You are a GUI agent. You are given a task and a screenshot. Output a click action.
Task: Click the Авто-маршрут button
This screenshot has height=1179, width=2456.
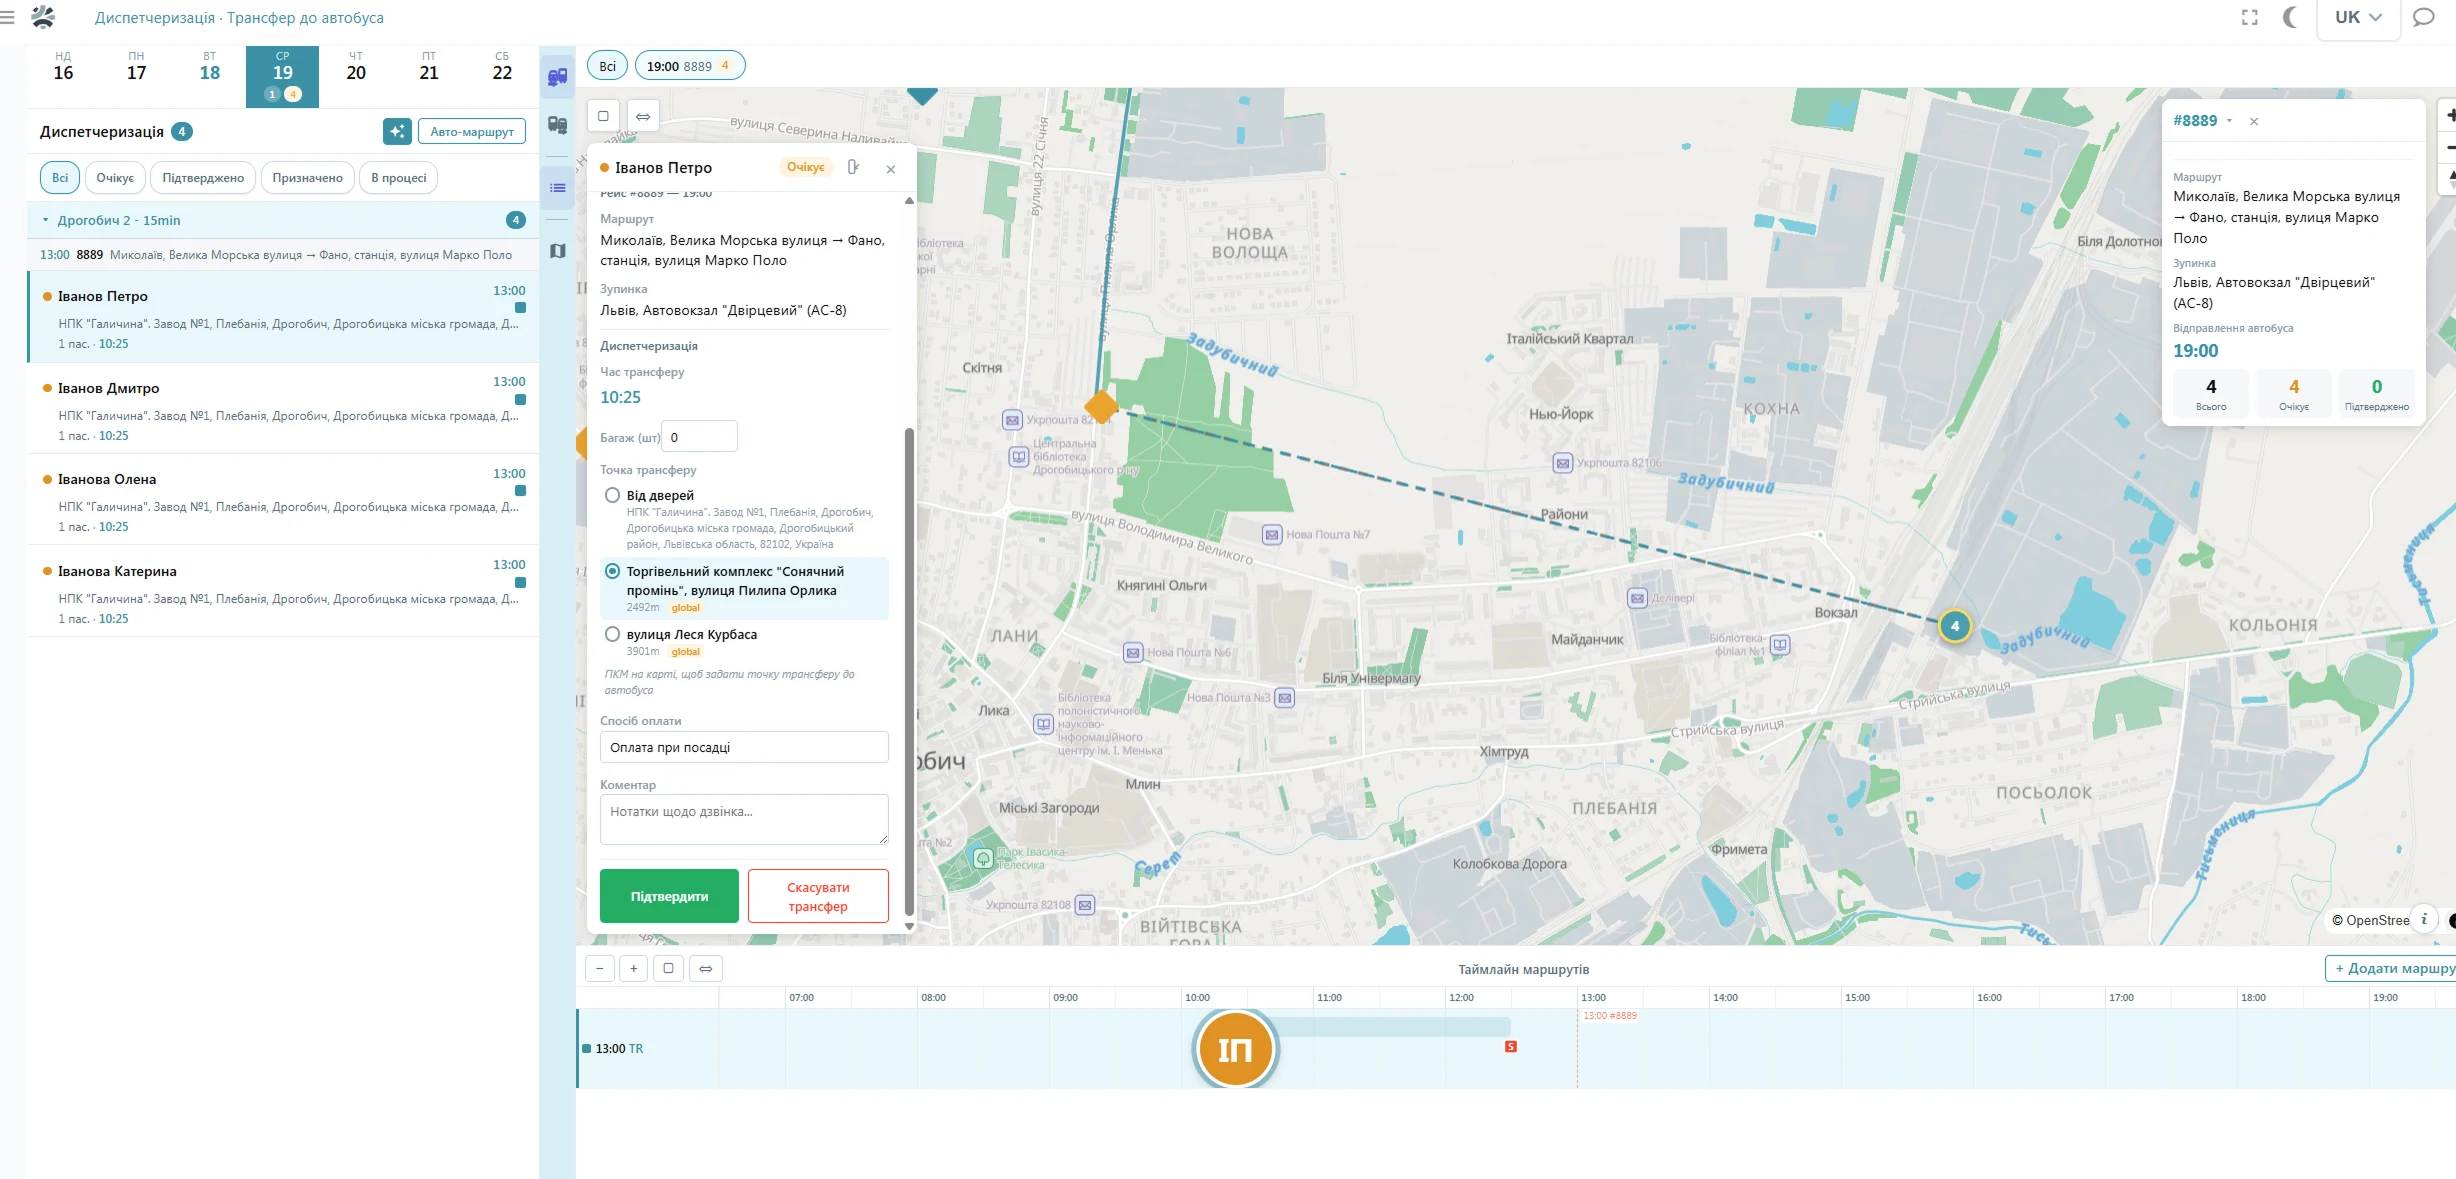[x=472, y=131]
